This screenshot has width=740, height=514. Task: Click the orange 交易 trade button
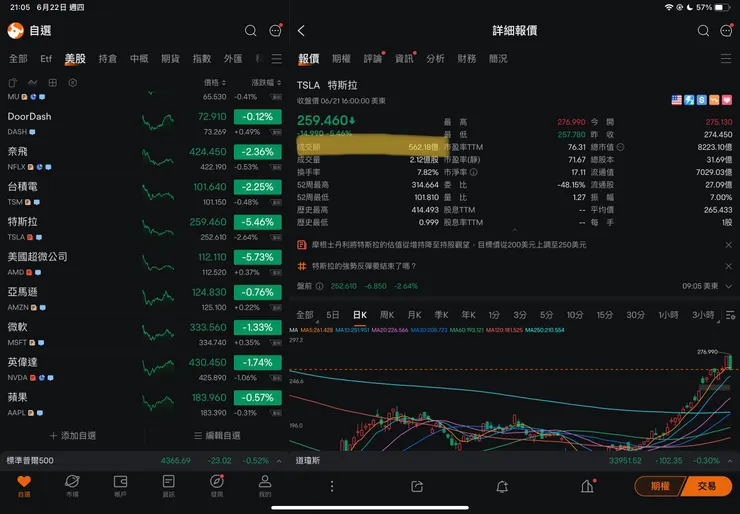click(706, 486)
